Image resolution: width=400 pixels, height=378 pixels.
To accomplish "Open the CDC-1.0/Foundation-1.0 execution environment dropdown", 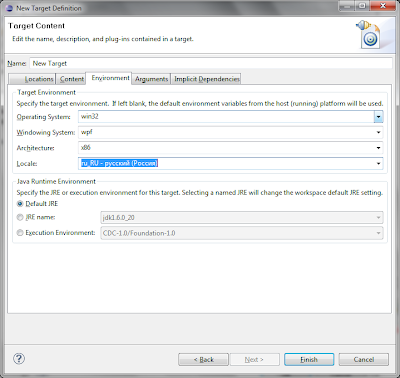I will click(x=242, y=233).
